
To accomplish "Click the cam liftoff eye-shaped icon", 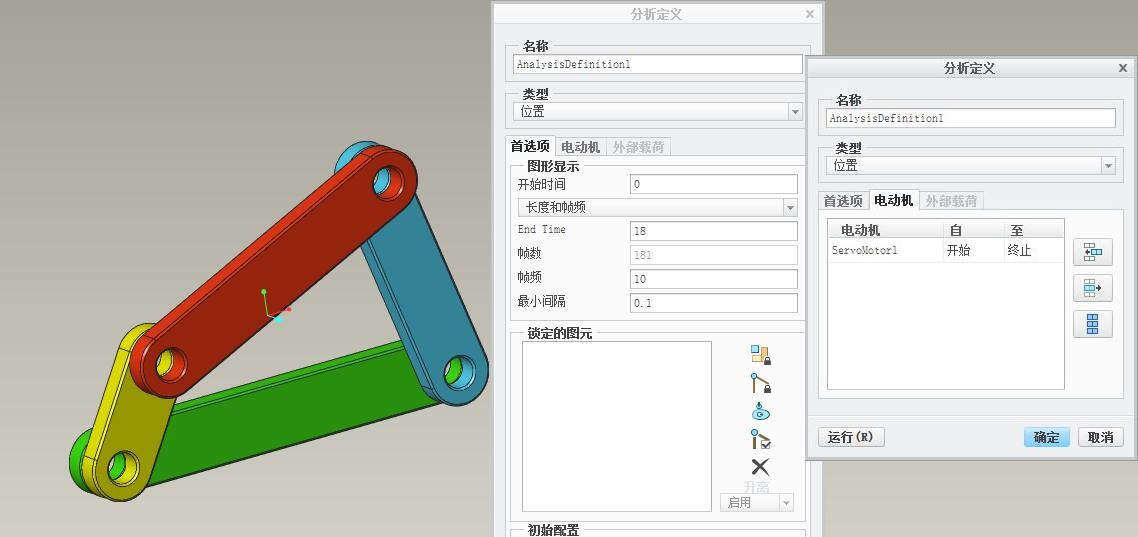I will coord(760,411).
